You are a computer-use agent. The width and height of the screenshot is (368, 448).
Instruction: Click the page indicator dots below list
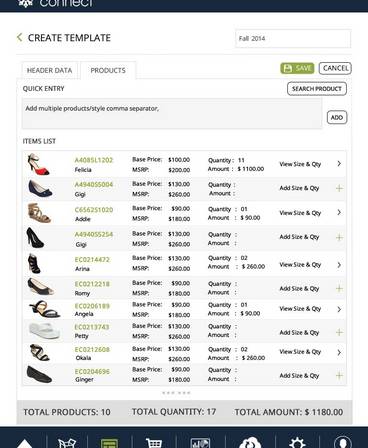tap(176, 393)
